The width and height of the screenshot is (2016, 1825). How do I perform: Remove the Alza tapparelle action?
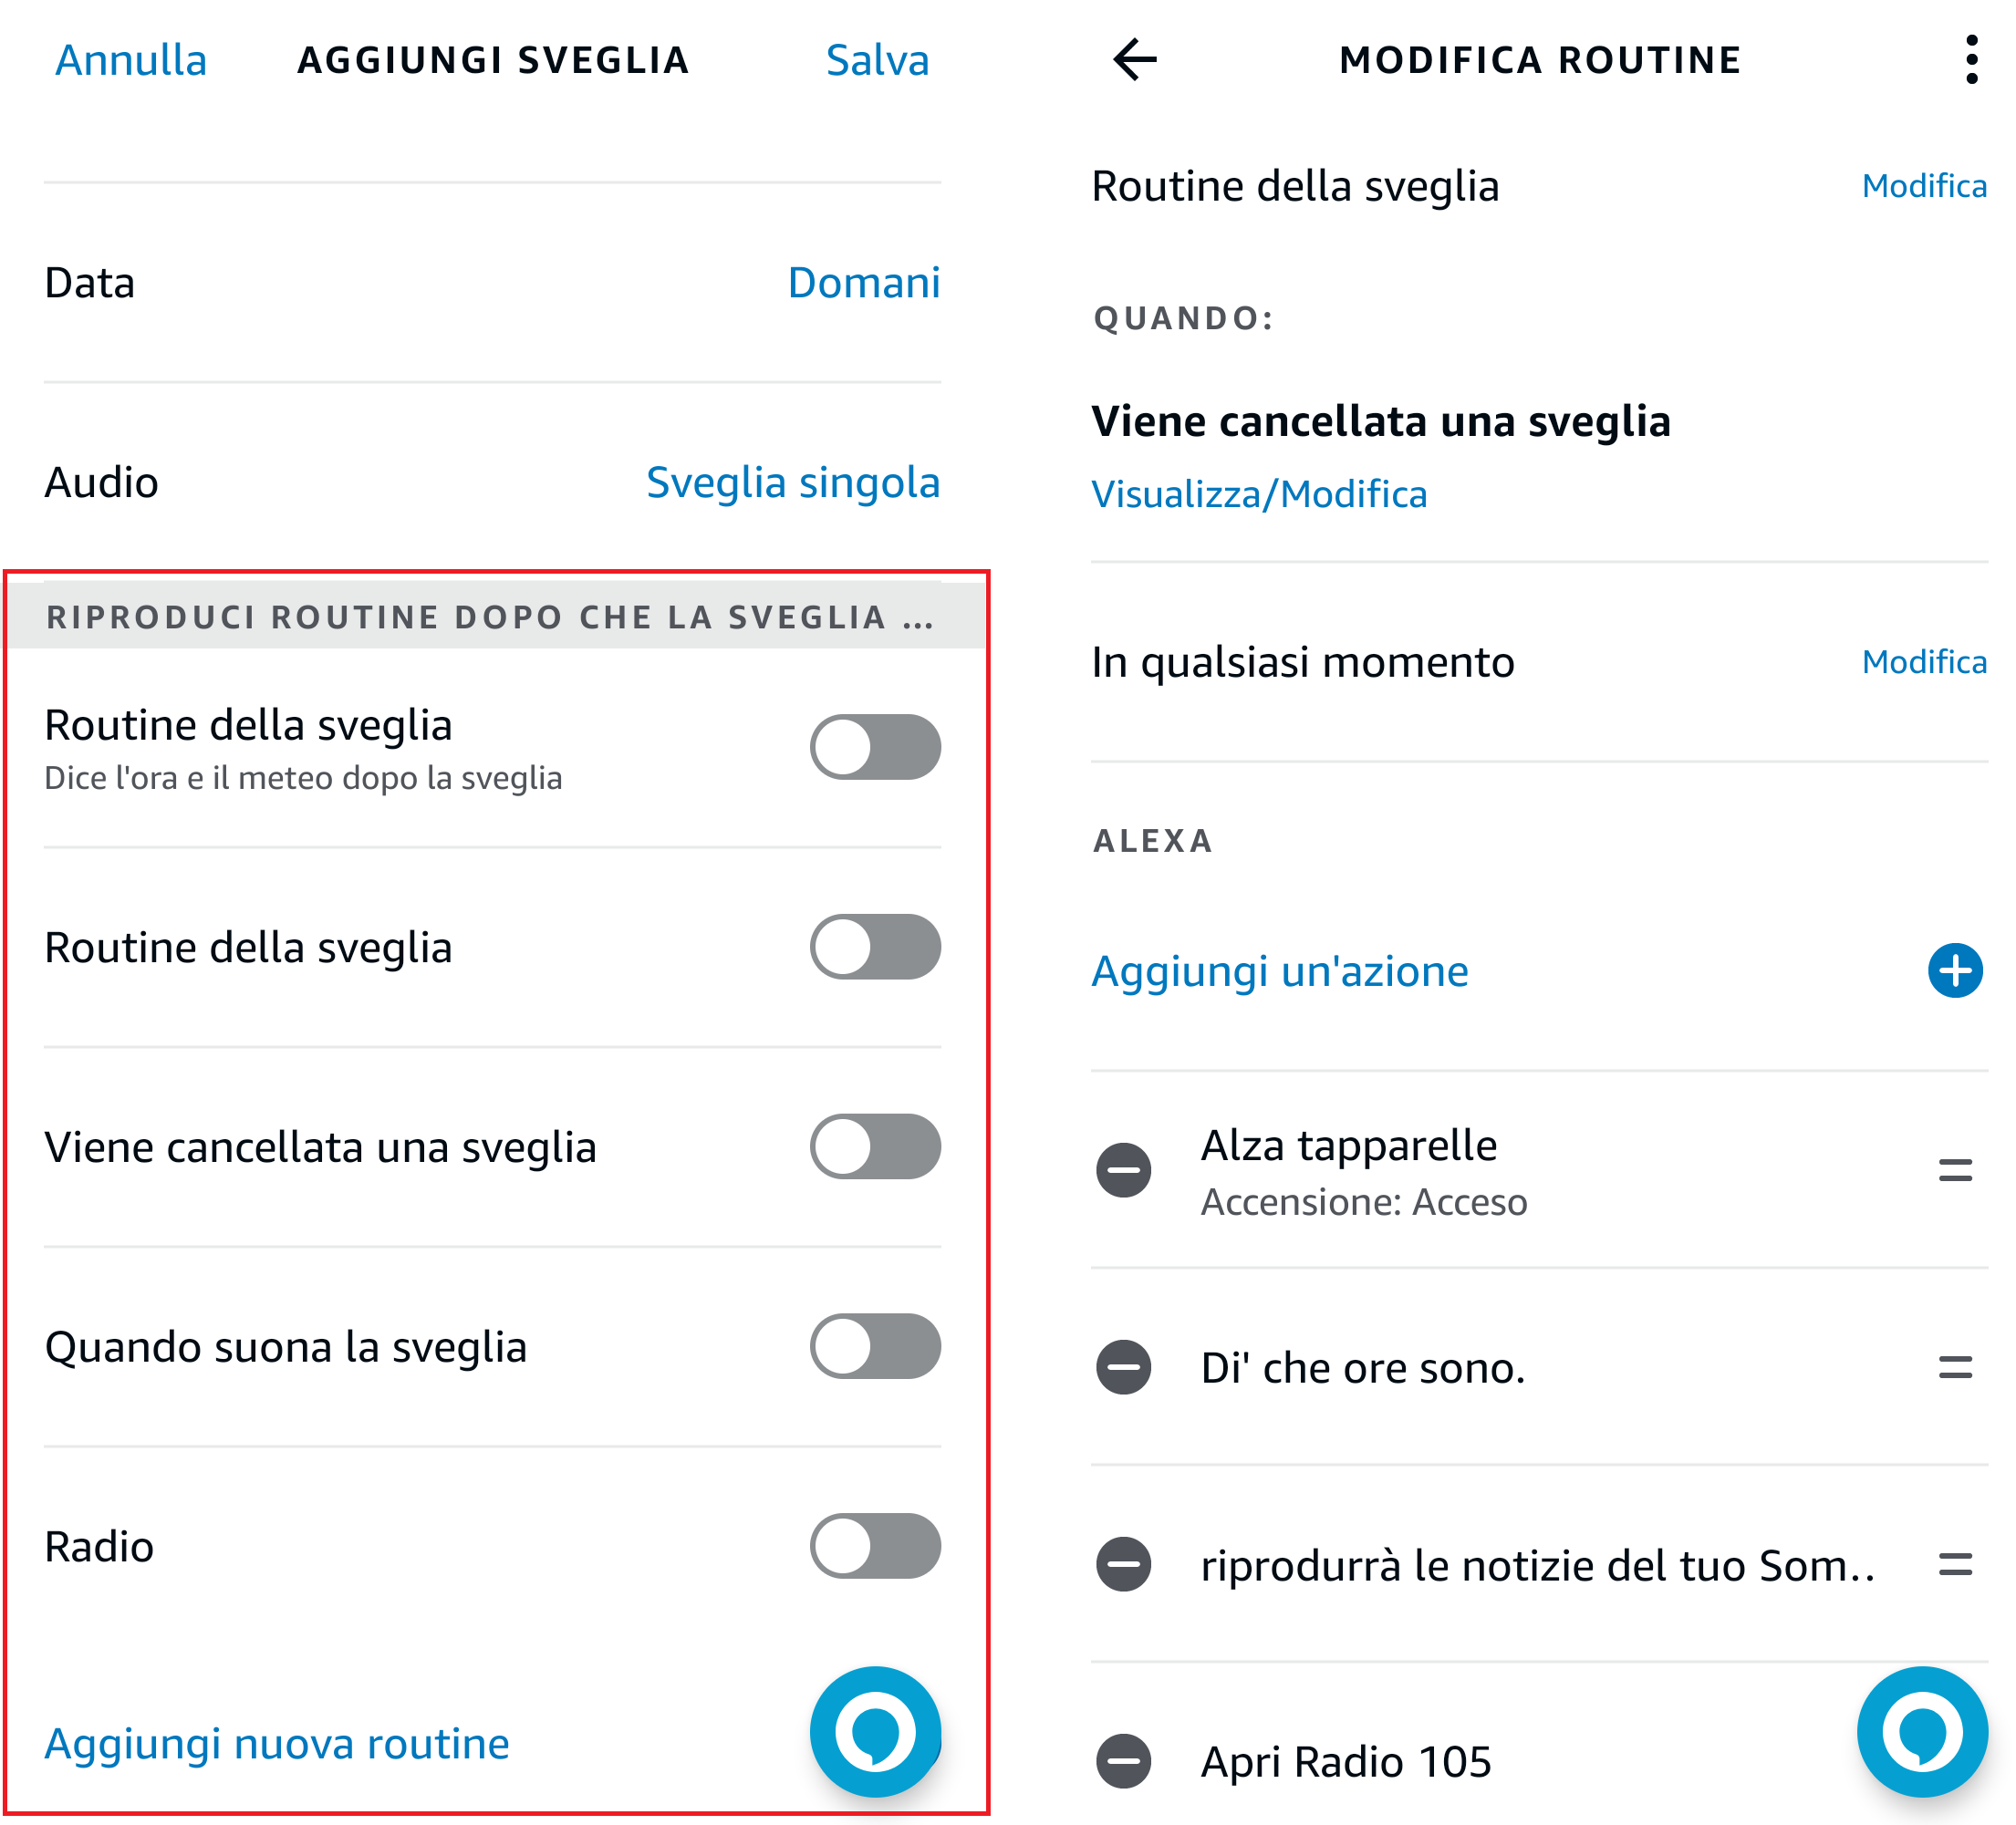point(1124,1170)
